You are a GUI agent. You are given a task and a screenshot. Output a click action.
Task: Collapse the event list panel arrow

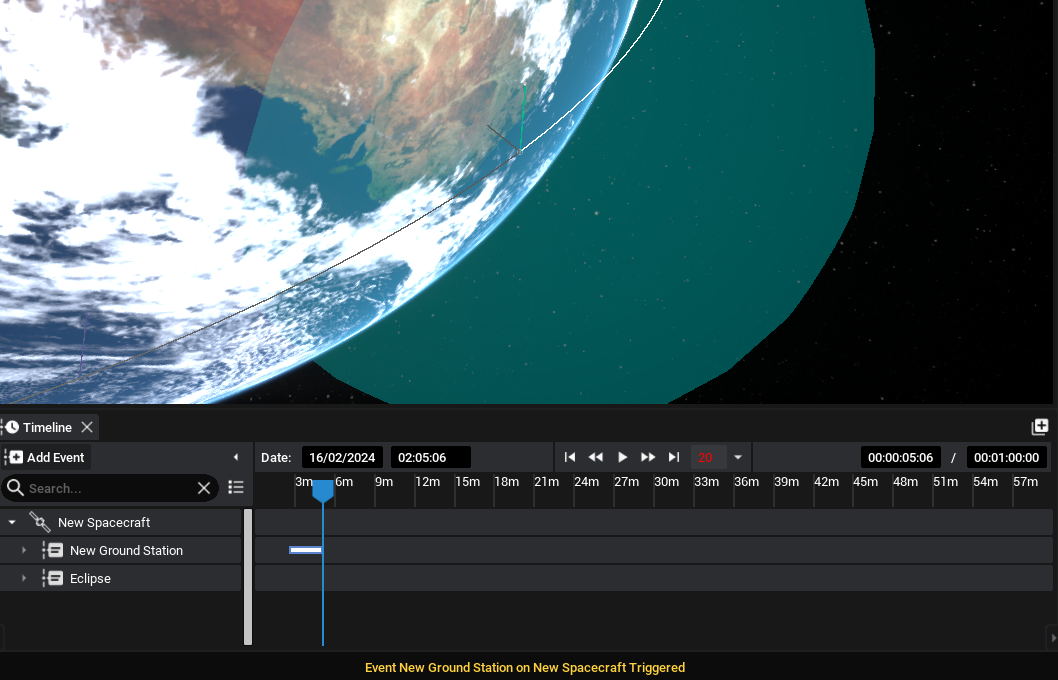coord(236,457)
